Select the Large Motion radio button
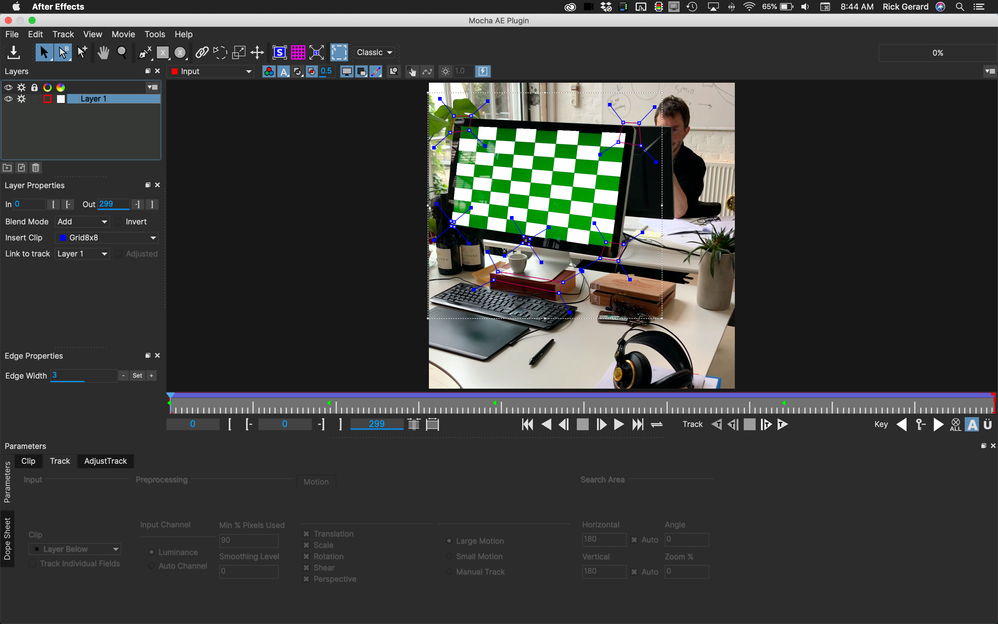Image resolution: width=998 pixels, height=624 pixels. tap(449, 541)
